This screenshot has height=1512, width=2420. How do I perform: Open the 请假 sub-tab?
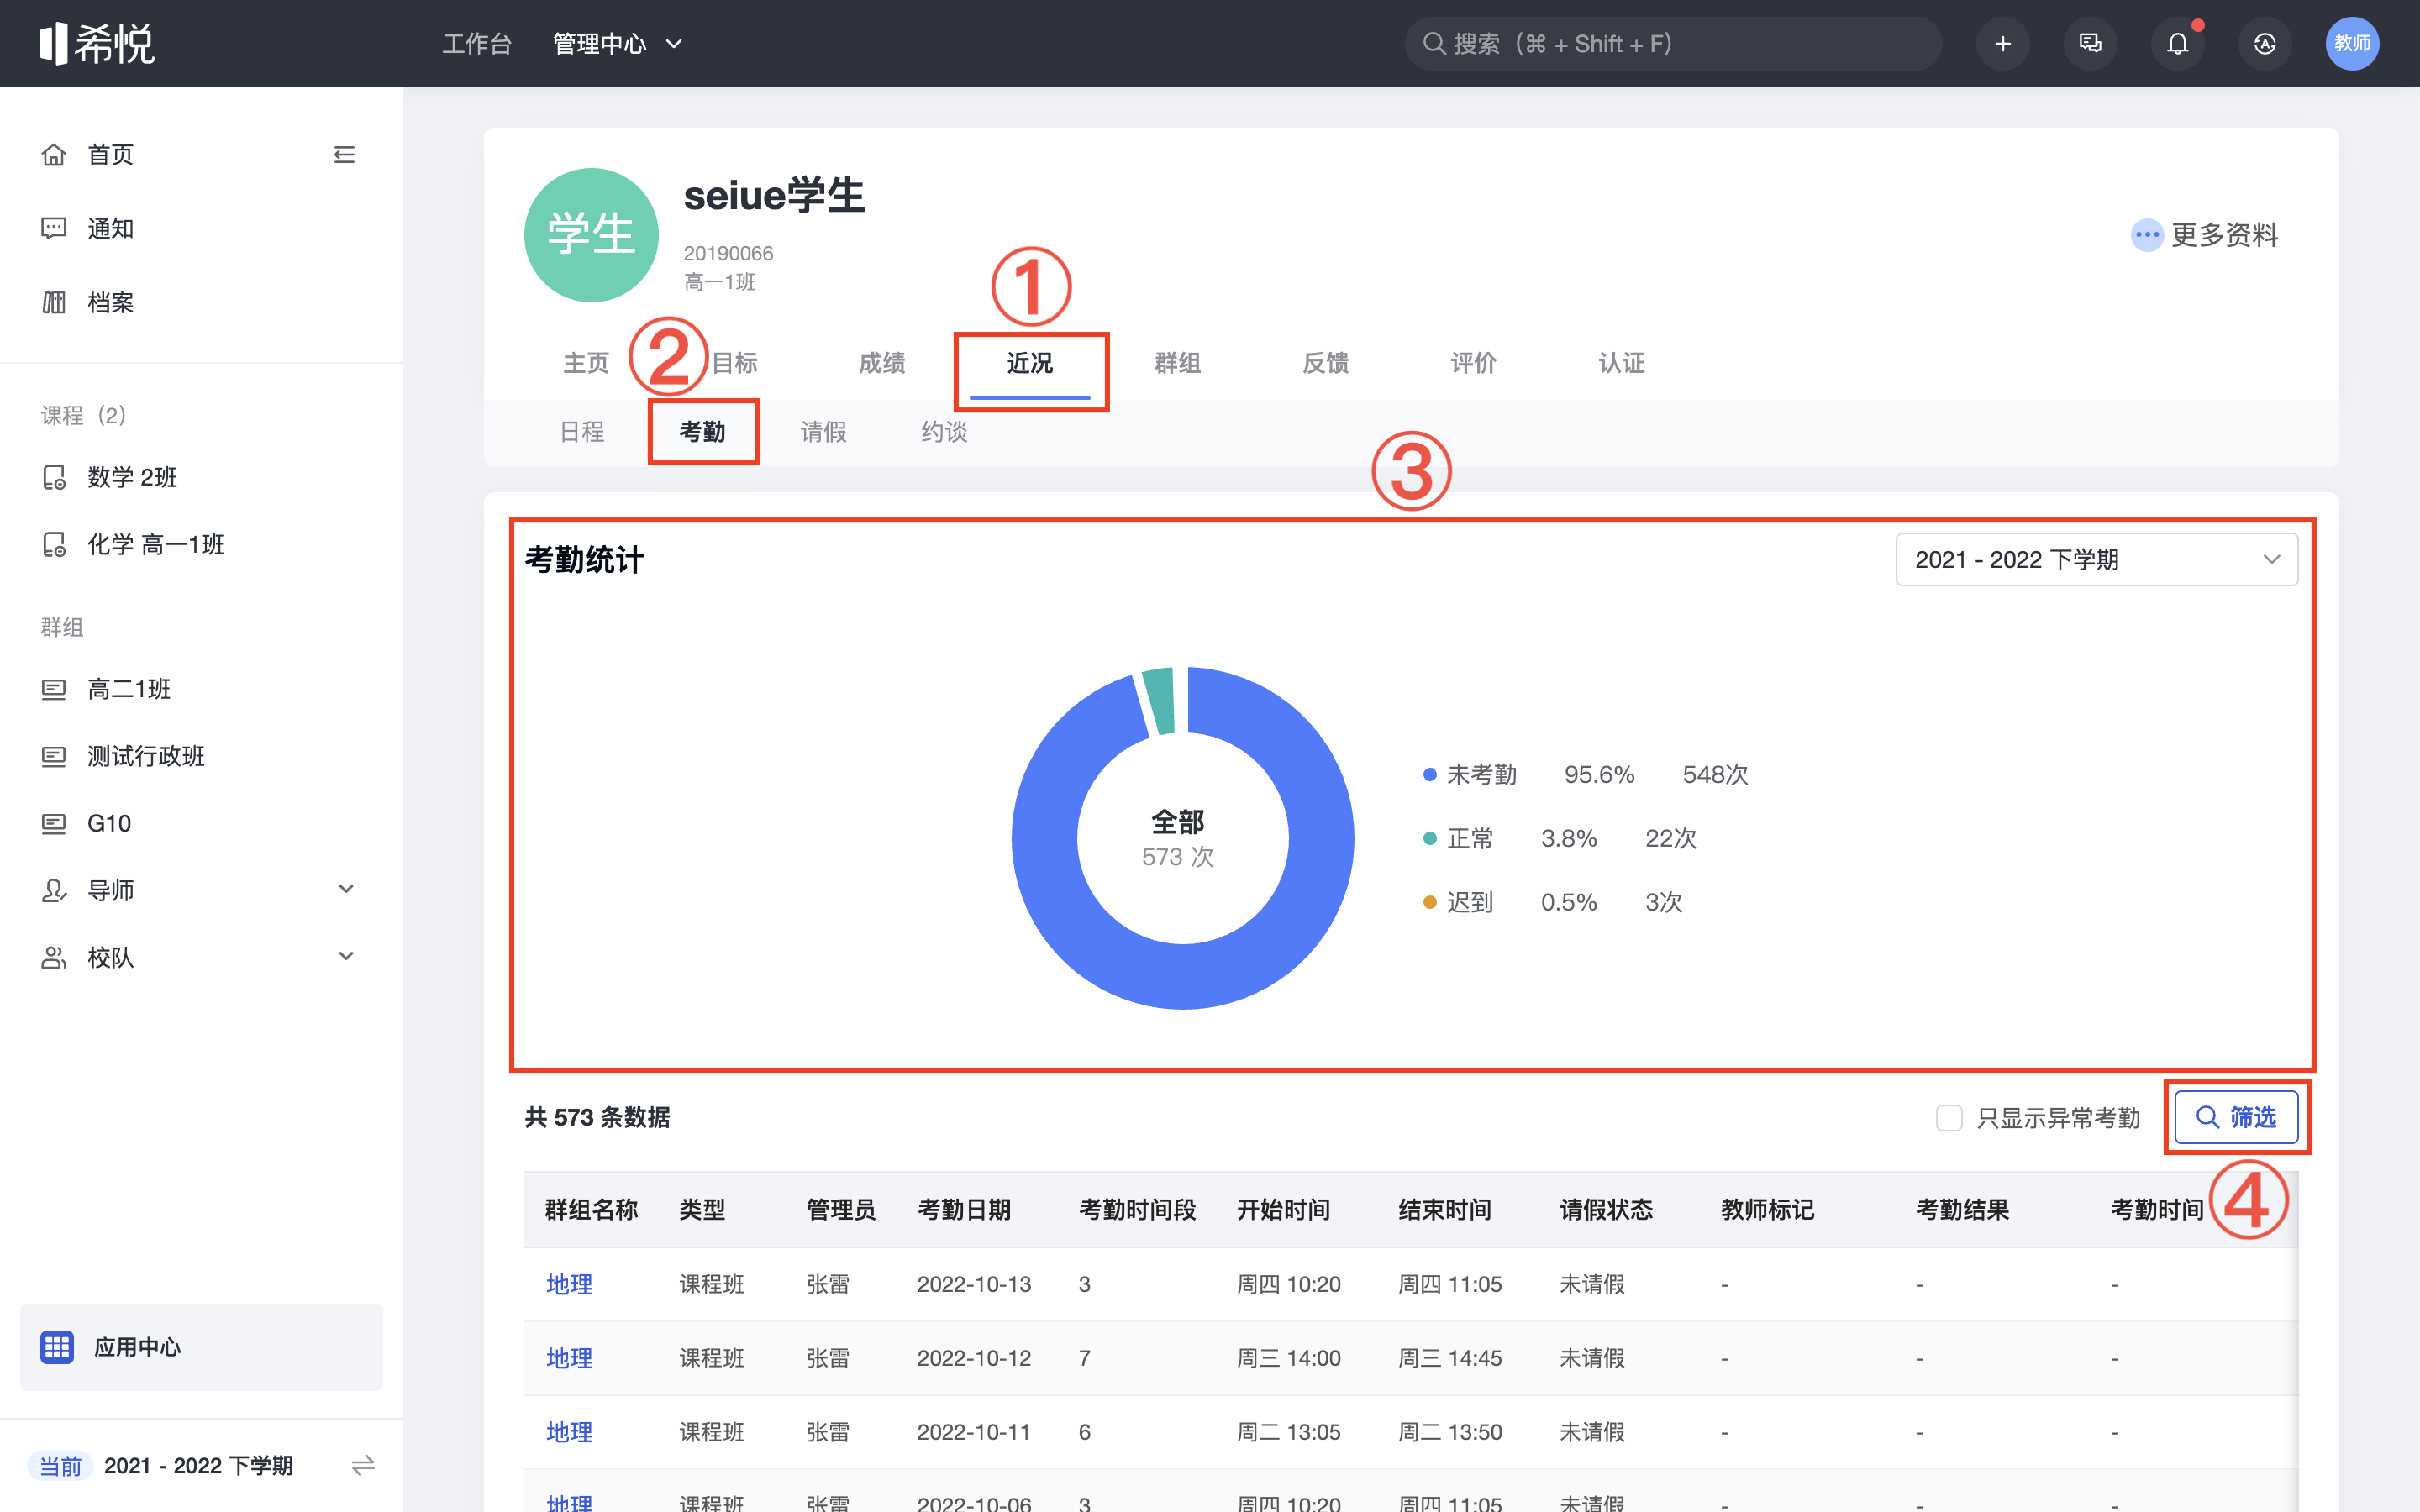[824, 432]
